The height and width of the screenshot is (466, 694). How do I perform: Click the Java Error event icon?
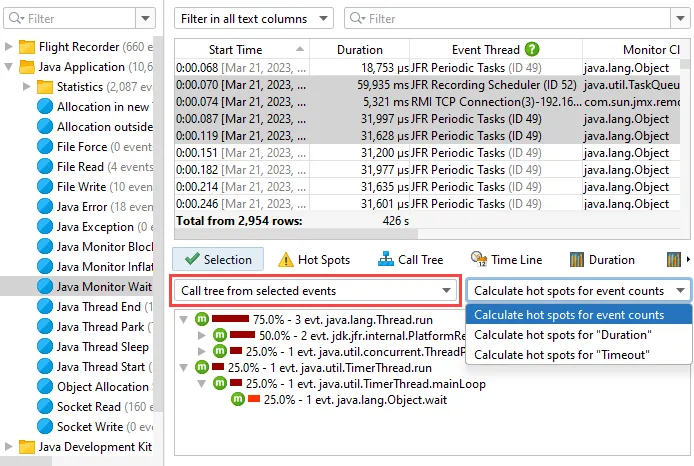[45, 206]
